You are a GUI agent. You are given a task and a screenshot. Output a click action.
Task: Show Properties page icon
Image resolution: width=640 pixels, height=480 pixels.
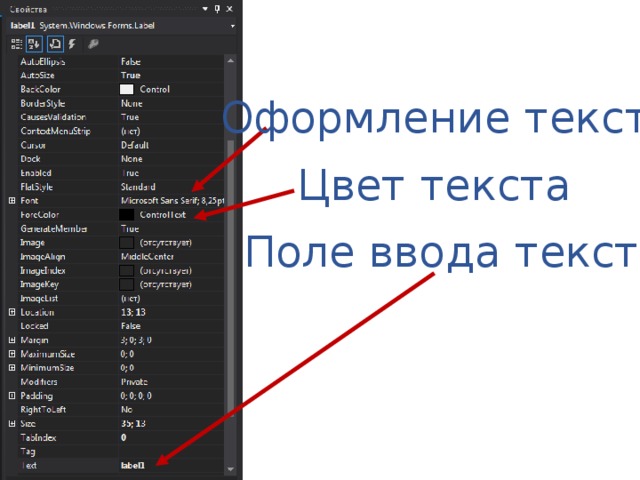tap(55, 44)
